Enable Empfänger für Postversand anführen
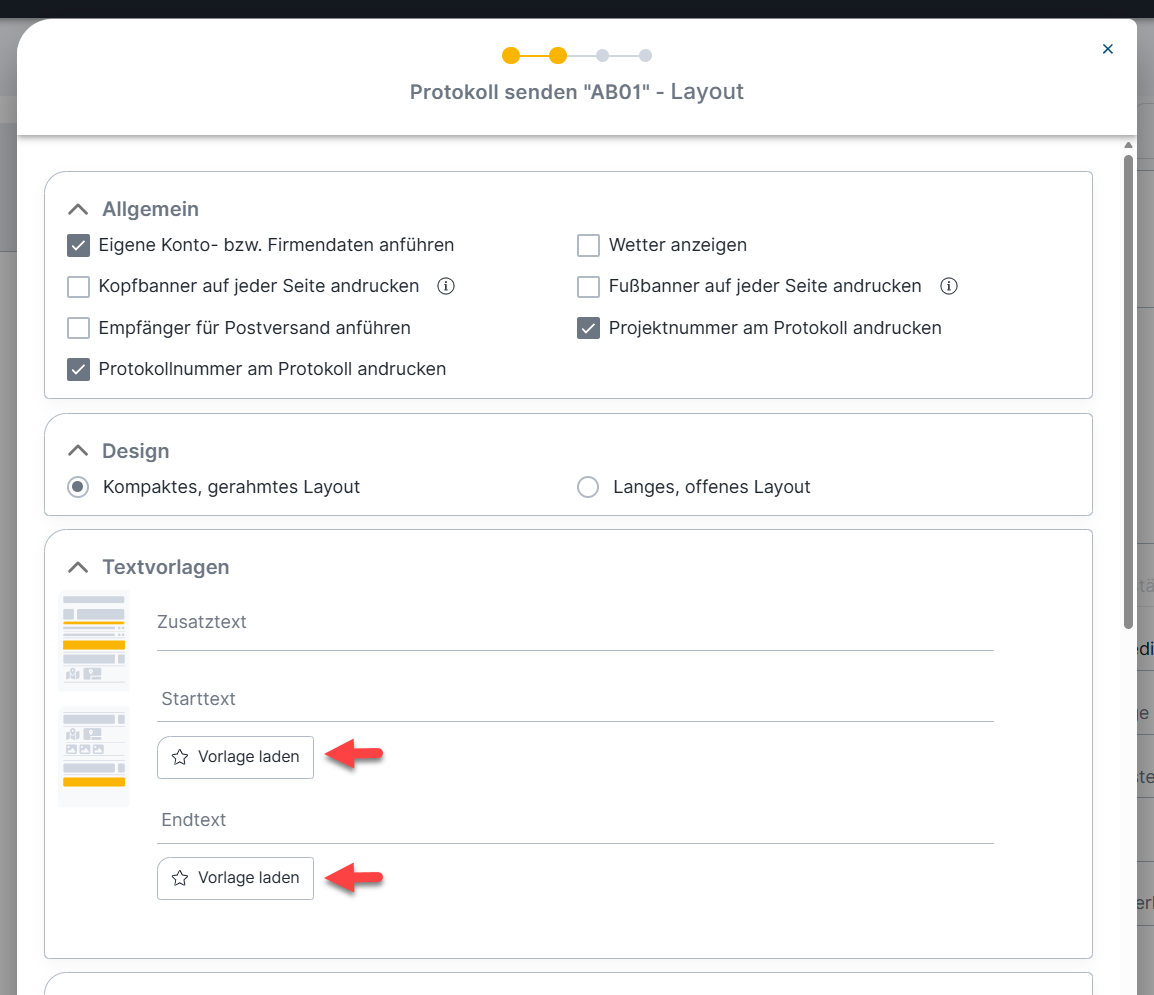This screenshot has width=1154, height=995. coord(79,328)
